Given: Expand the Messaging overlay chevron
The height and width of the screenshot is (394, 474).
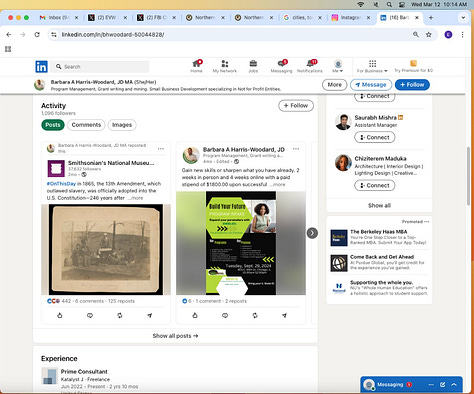Looking at the screenshot, I should point(454,385).
